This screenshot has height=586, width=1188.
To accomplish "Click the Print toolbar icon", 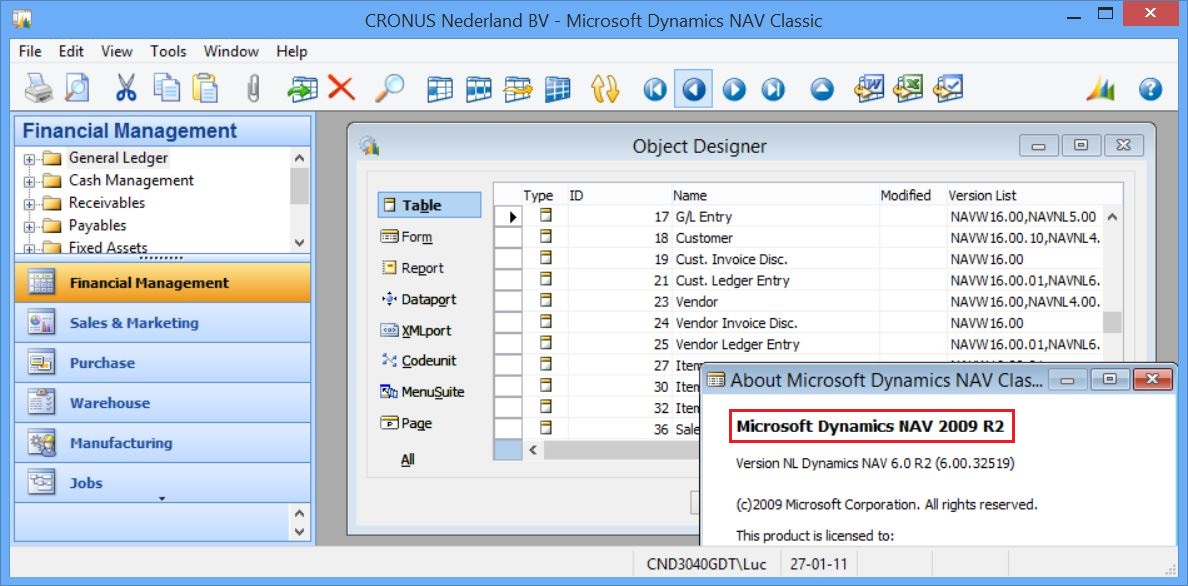I will tap(39, 89).
